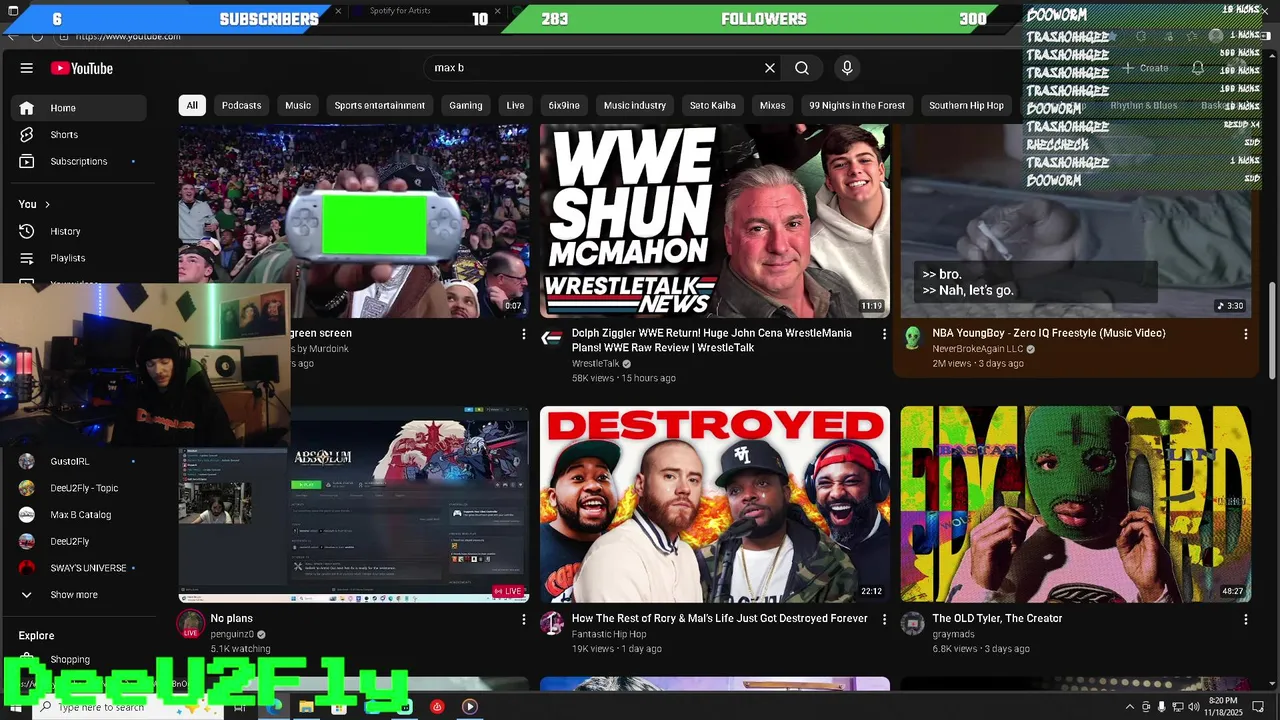Open more options for The OLD Tyler video
1280x720 pixels.
coord(1245,620)
